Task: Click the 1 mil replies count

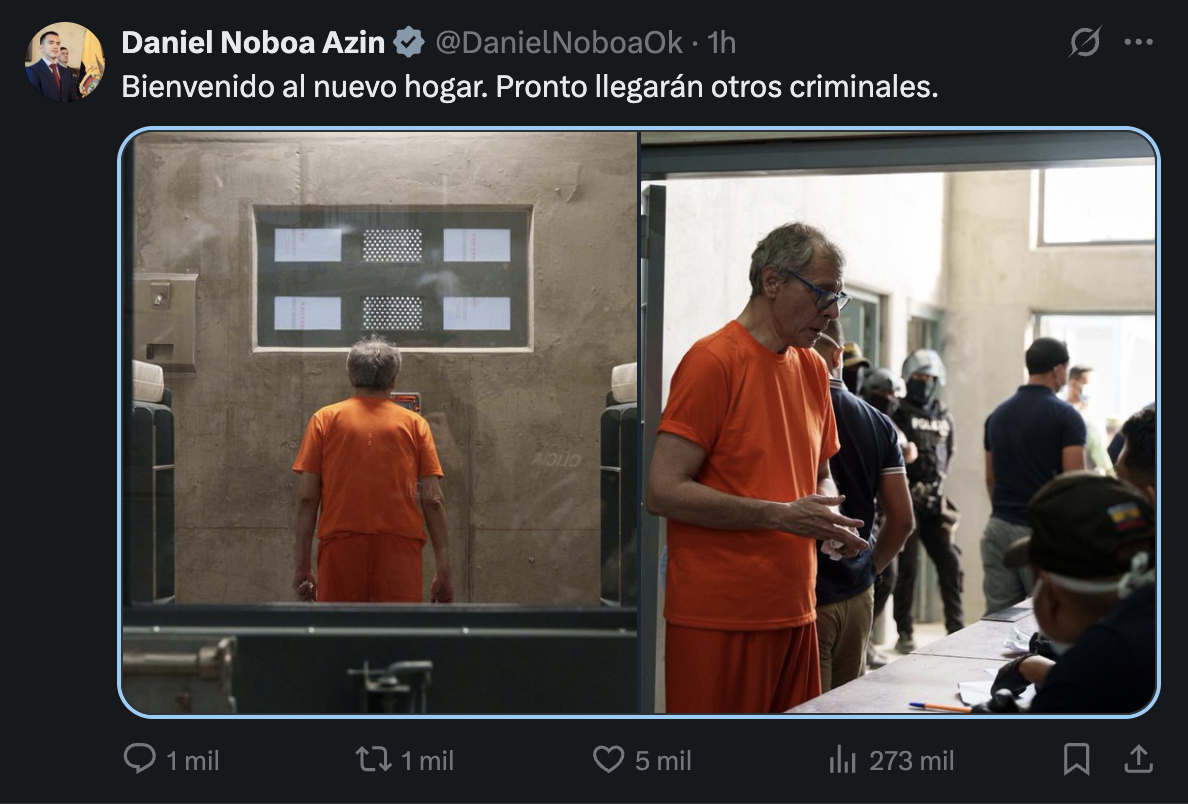Action: coord(192,761)
